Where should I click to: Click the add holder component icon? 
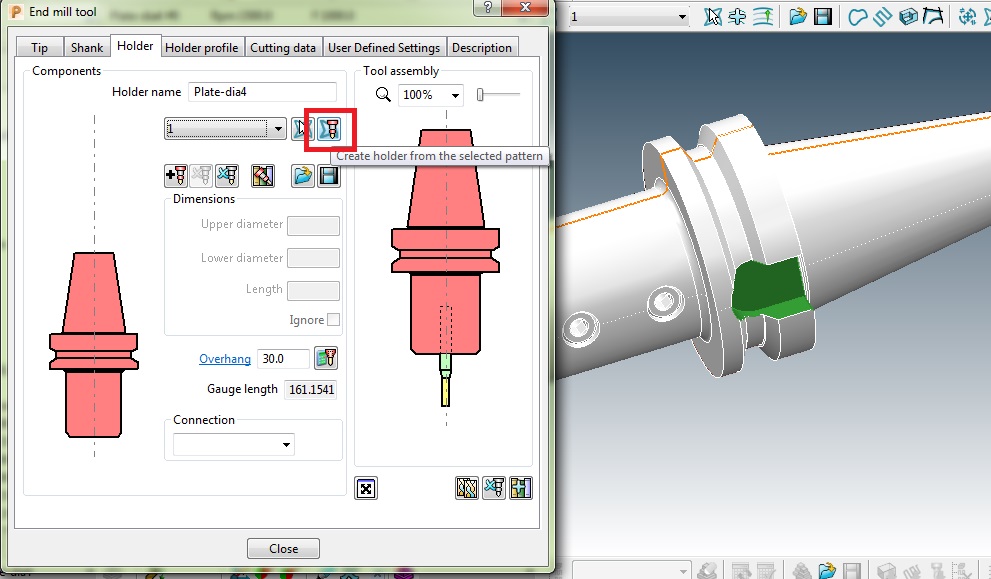tap(176, 175)
